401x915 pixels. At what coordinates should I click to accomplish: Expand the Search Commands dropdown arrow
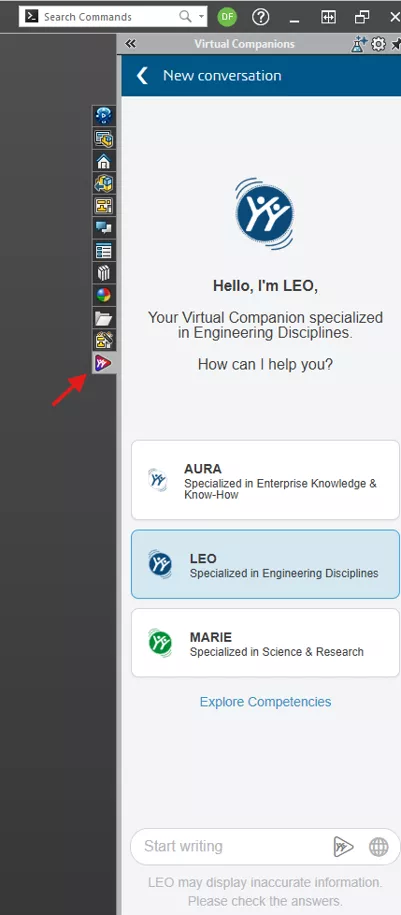tap(201, 16)
